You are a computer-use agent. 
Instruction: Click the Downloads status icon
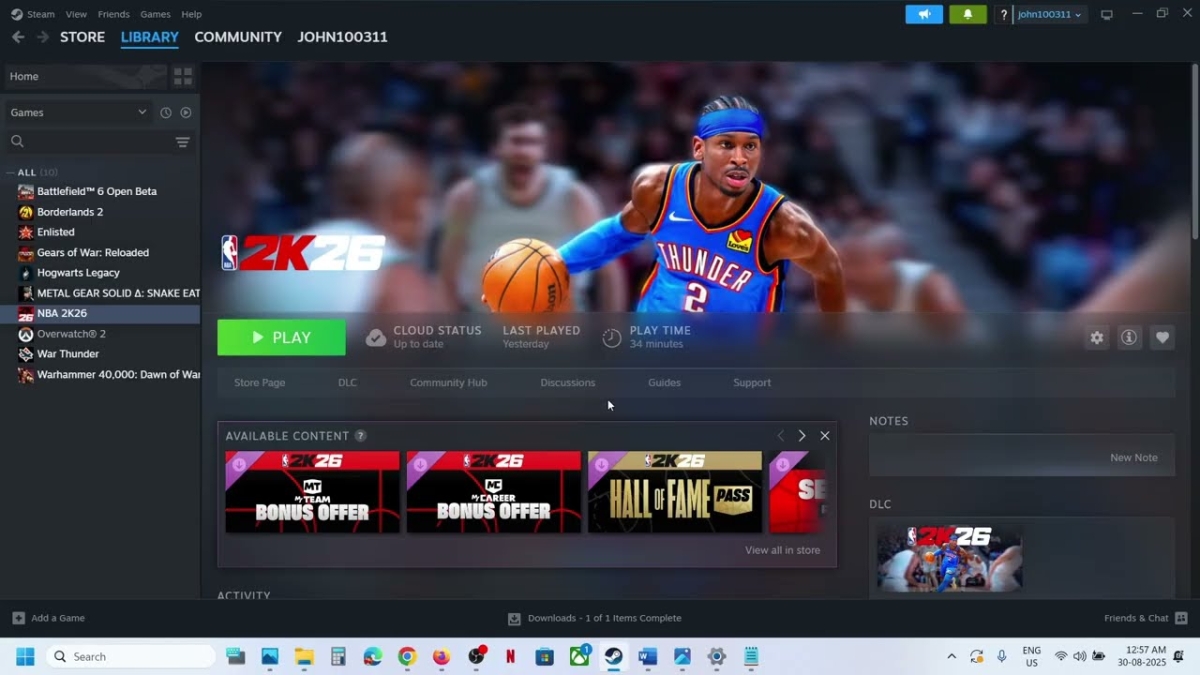(x=514, y=619)
